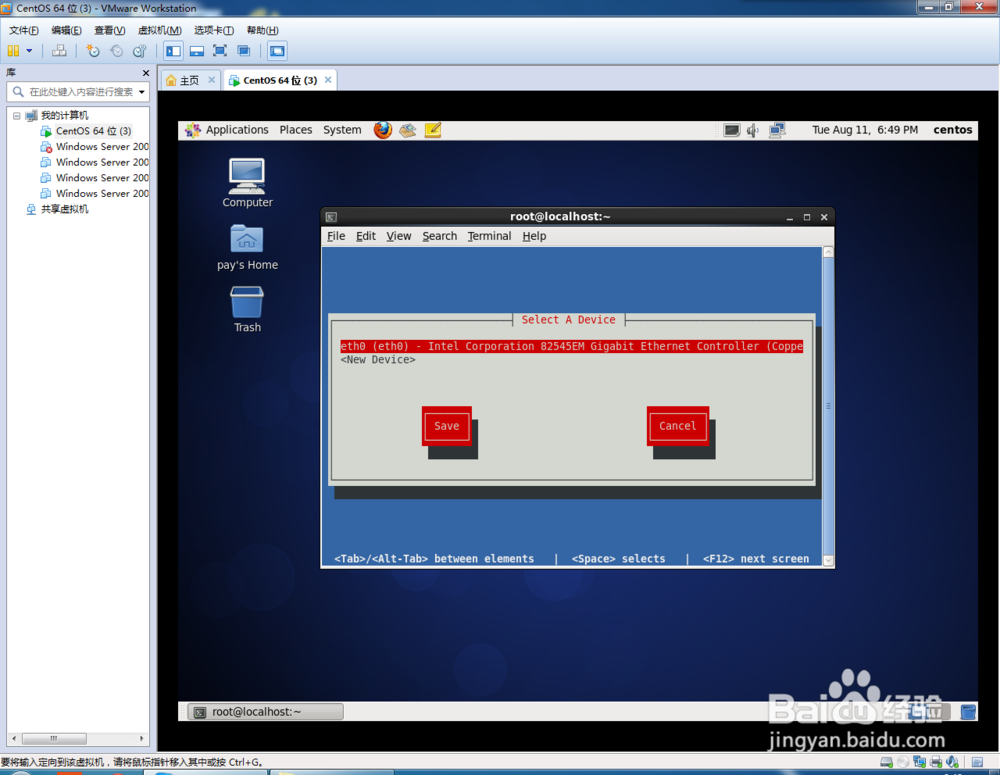This screenshot has height=775, width=1000.
Task: Click the centos user name in panel
Action: coord(953,129)
